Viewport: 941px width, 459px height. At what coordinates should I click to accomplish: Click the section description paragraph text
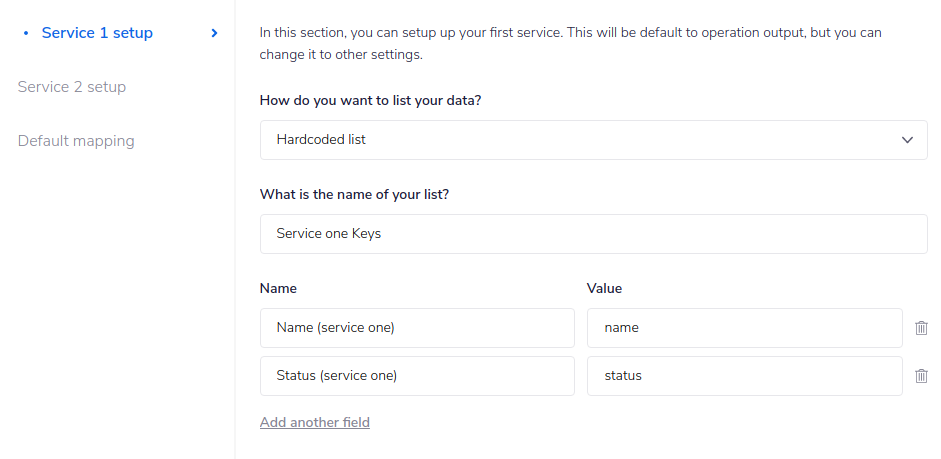570,43
